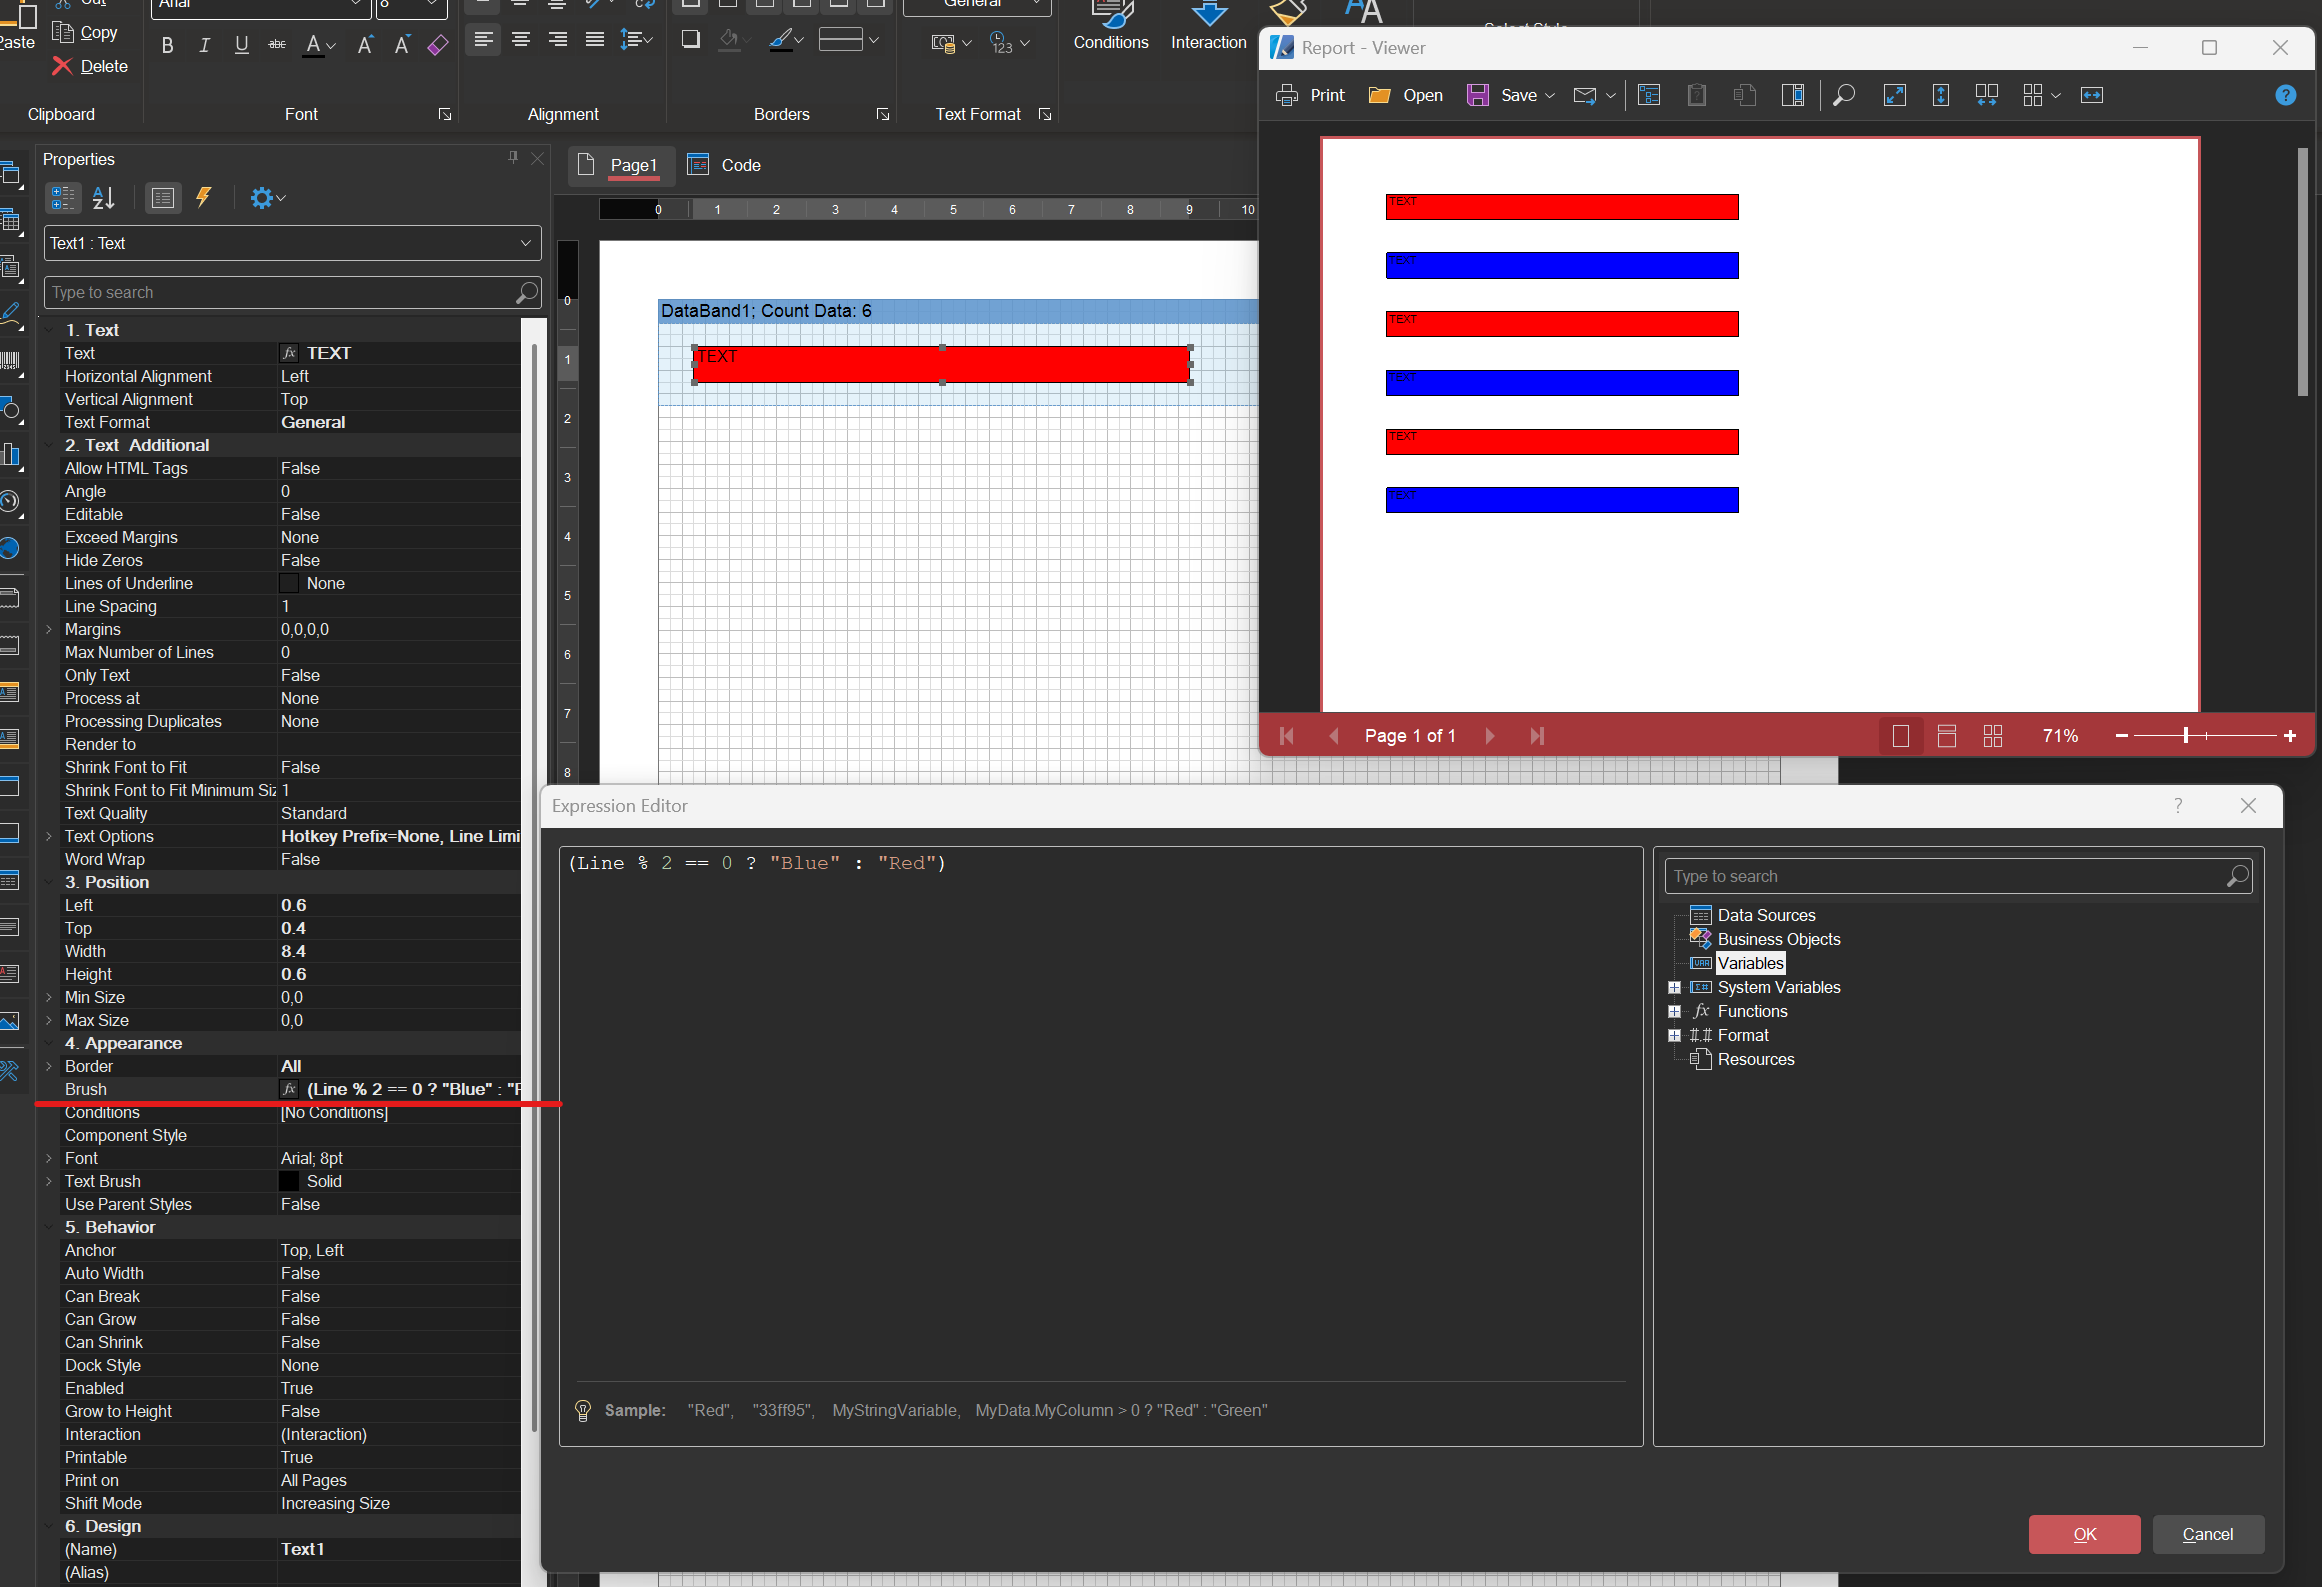The height and width of the screenshot is (1587, 2322).
Task: Switch to the Code tab
Action: tap(724, 165)
